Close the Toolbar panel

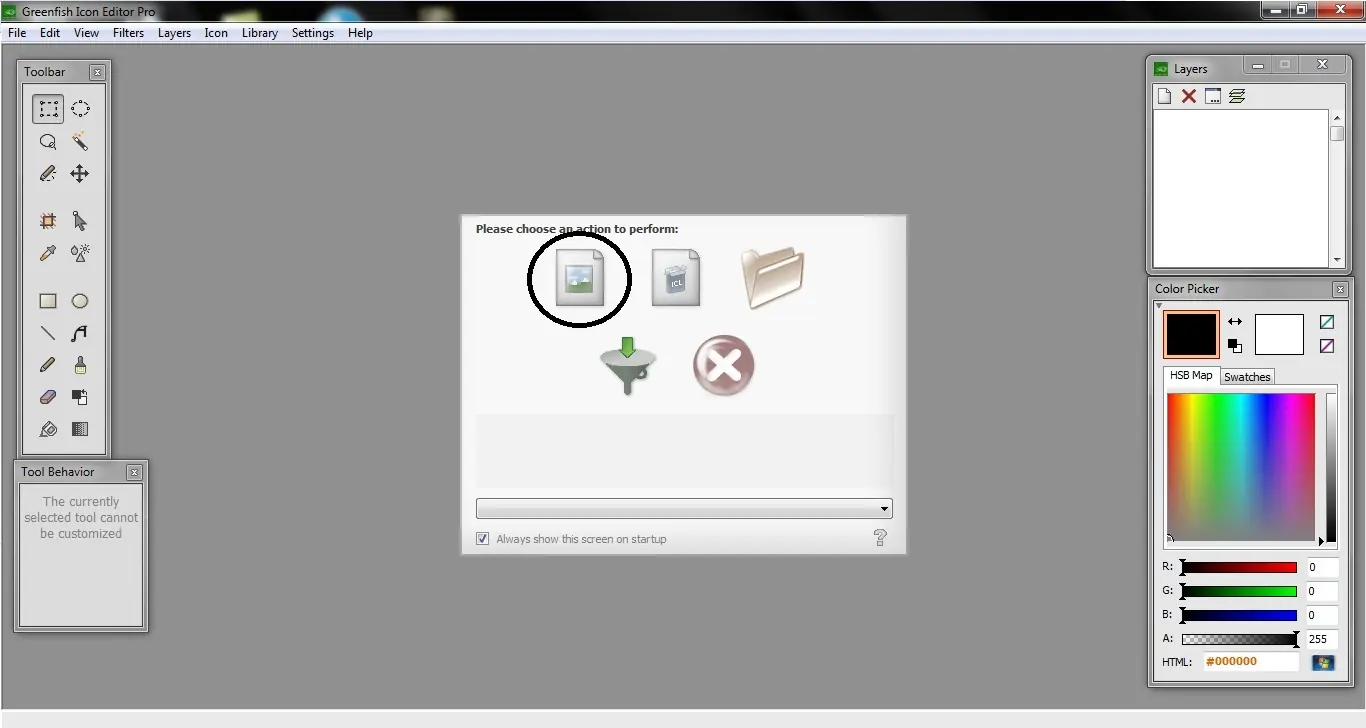tap(97, 72)
